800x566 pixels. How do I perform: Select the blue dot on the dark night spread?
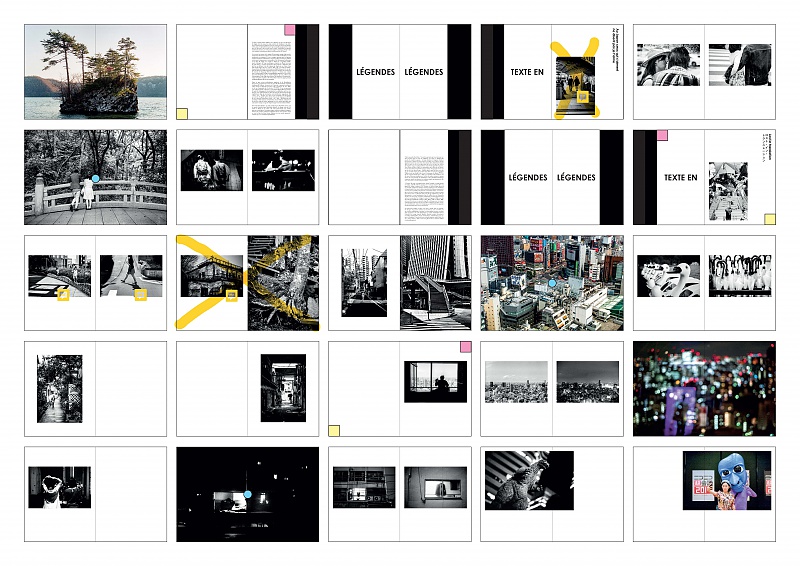pyautogui.click(x=247, y=494)
